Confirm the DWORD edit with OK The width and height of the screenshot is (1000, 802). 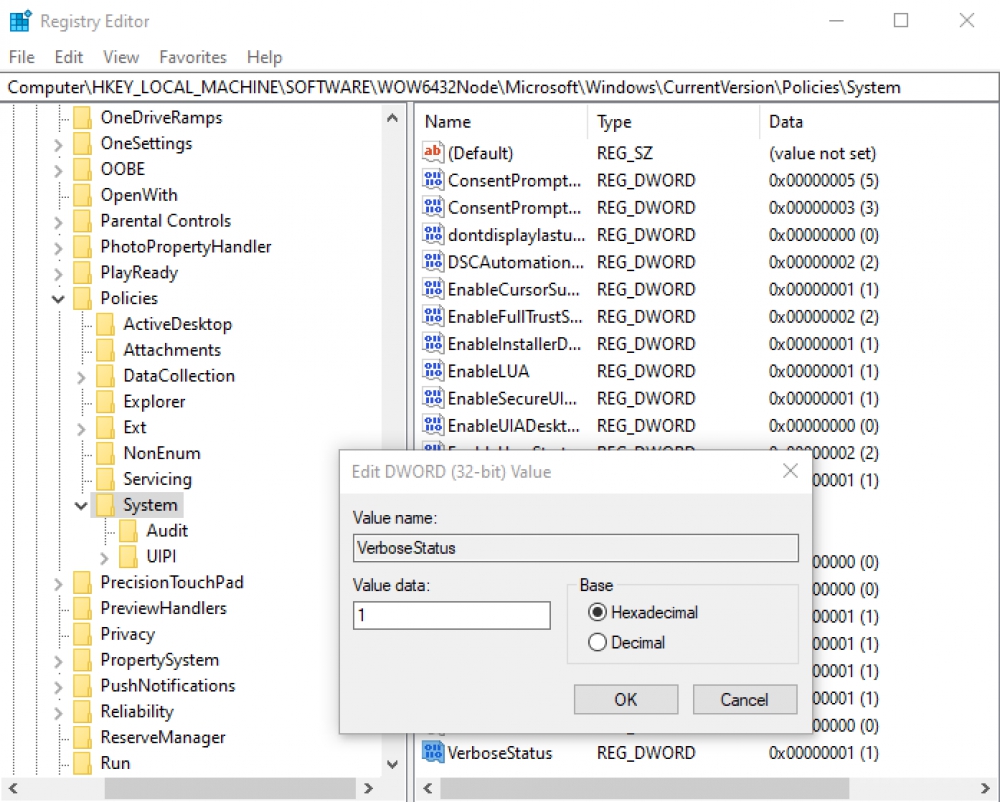tap(626, 699)
